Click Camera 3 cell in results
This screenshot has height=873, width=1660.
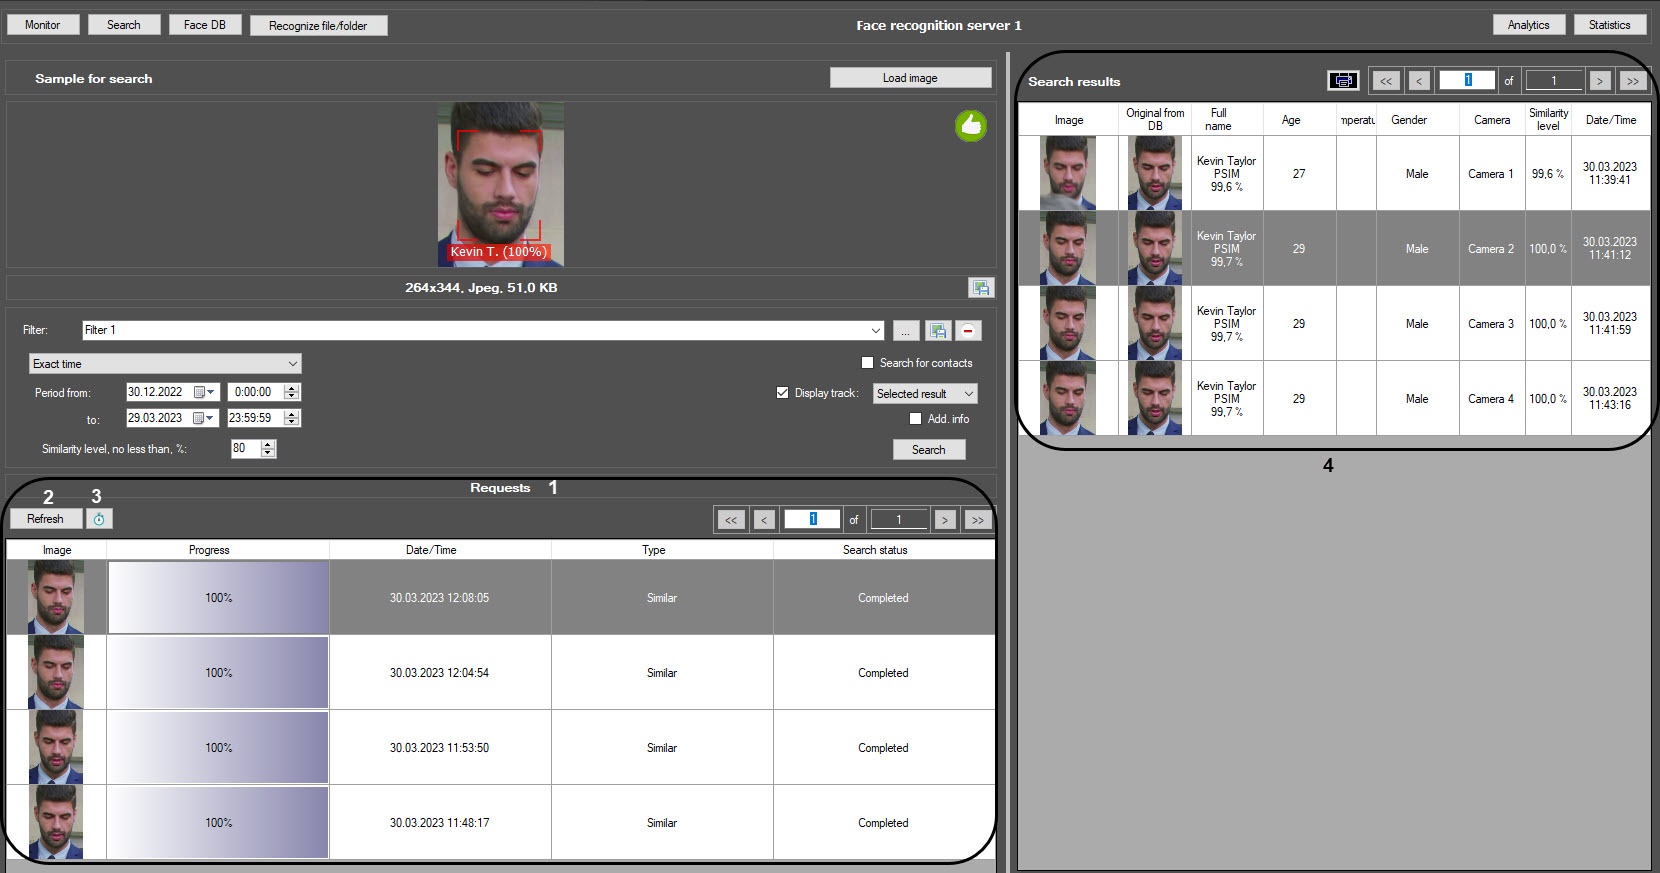[x=1491, y=324]
